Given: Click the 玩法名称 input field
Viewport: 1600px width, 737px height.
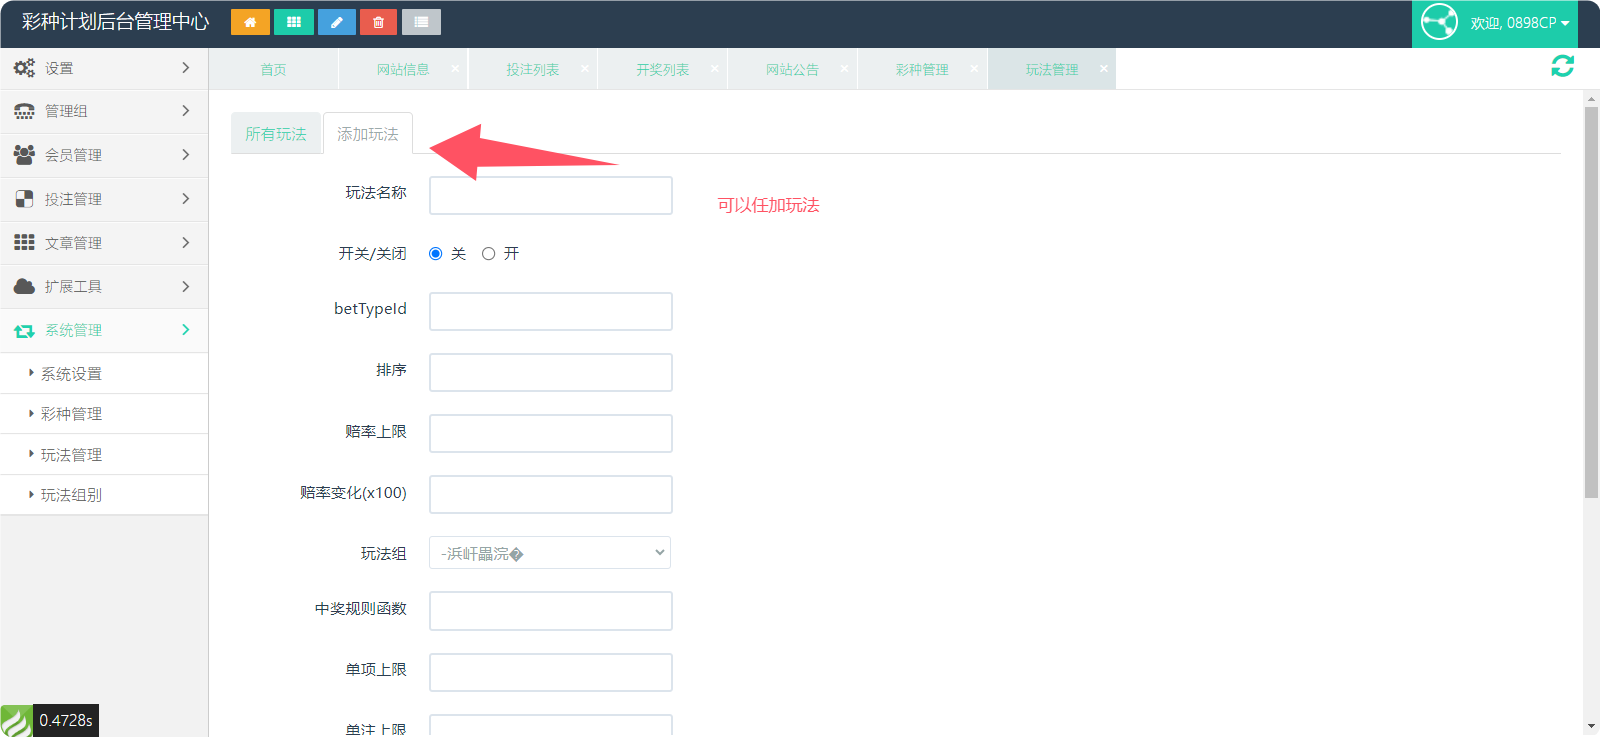Looking at the screenshot, I should pyautogui.click(x=551, y=196).
